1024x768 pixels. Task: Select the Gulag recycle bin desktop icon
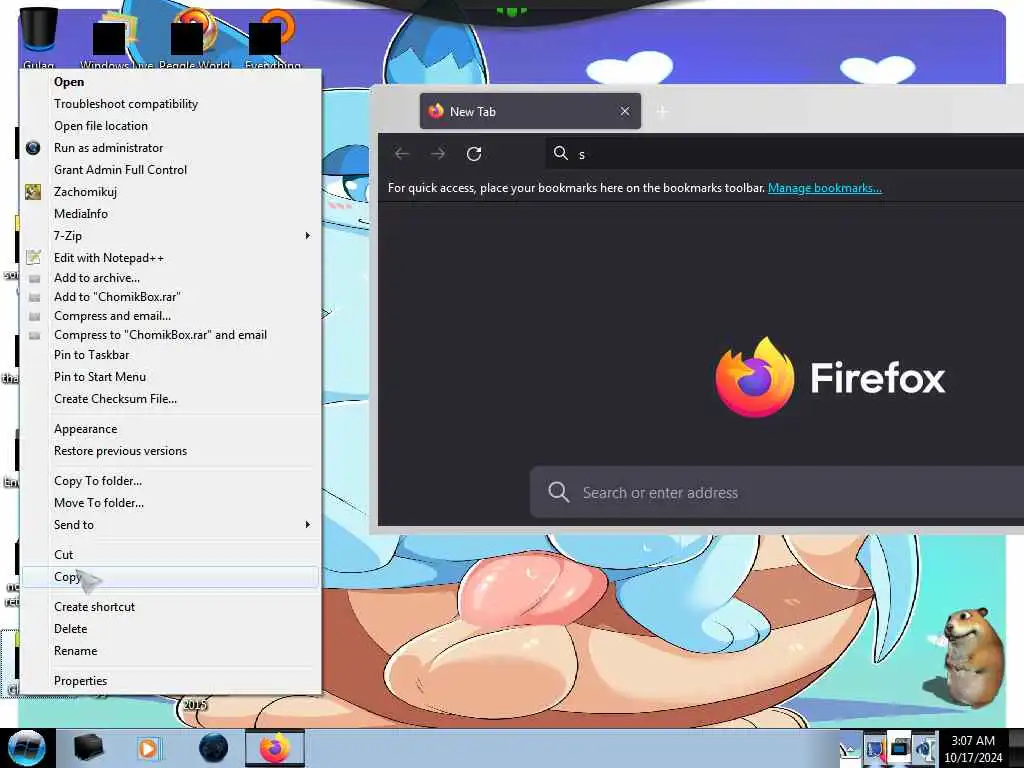pos(38,36)
